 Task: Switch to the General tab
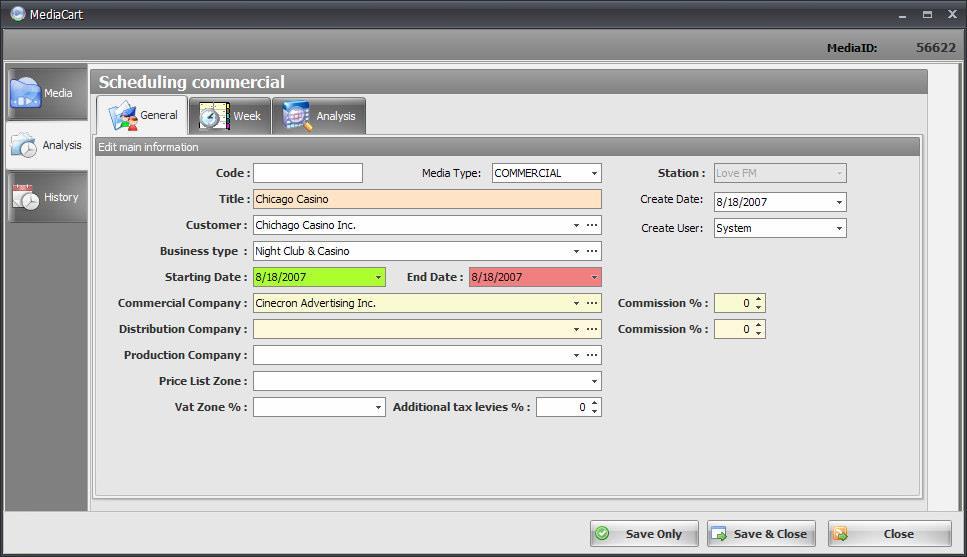pyautogui.click(x=142, y=115)
